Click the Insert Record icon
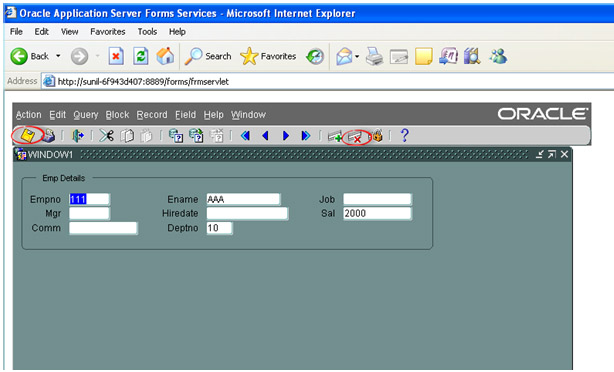 click(x=335, y=137)
